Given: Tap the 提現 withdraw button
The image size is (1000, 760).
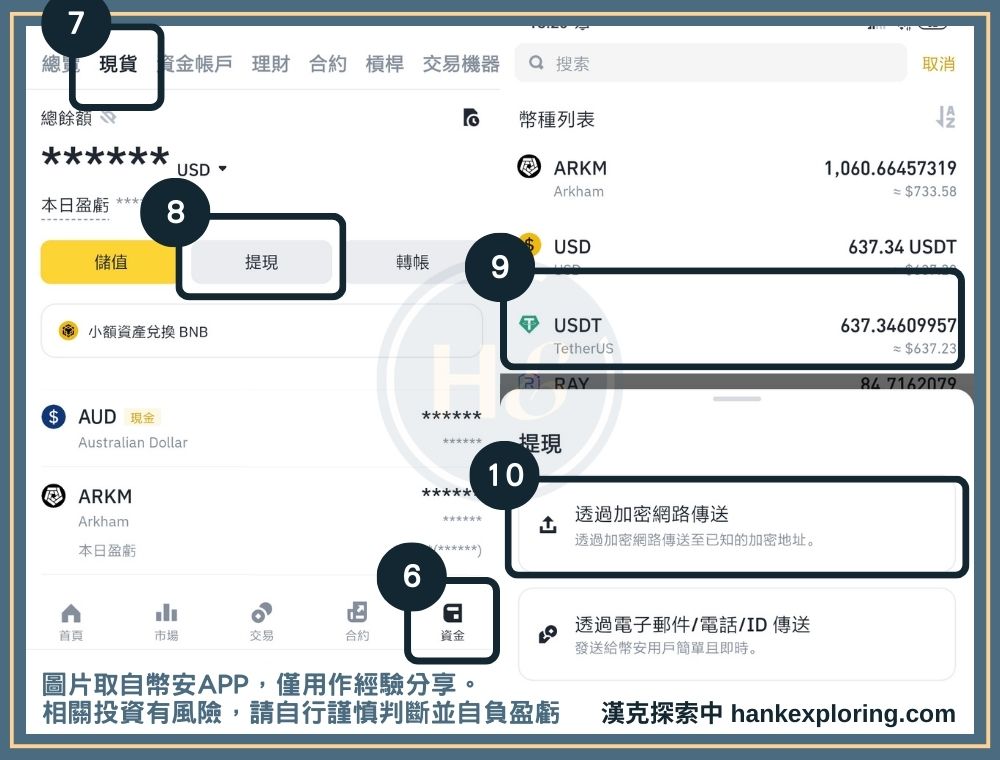Looking at the screenshot, I should (261, 262).
